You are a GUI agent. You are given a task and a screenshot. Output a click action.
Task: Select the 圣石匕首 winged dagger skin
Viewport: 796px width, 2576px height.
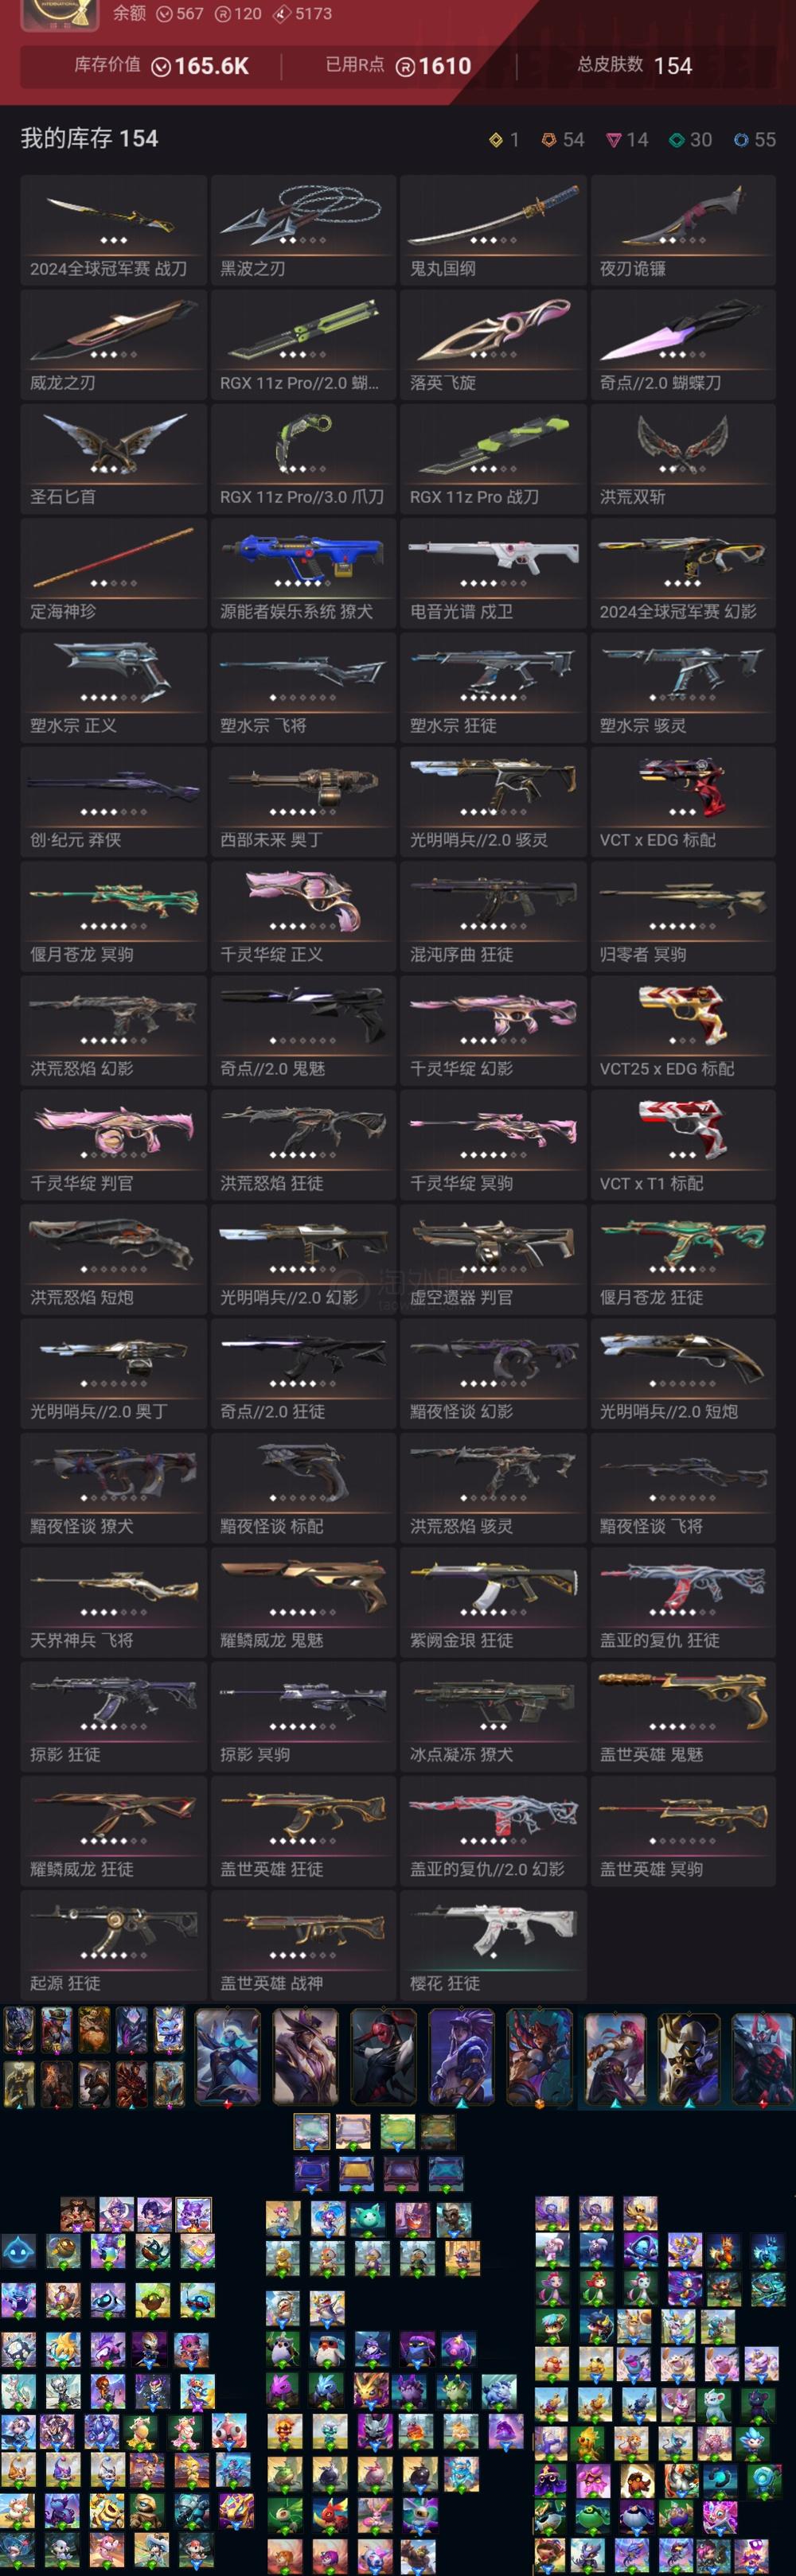[x=113, y=459]
